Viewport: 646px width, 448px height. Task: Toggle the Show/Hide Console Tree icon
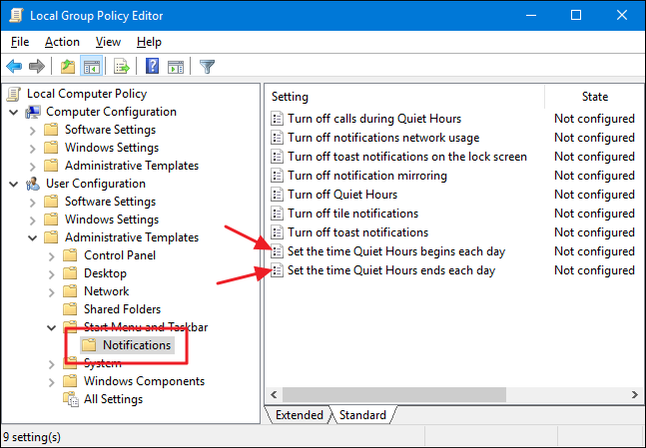click(91, 66)
